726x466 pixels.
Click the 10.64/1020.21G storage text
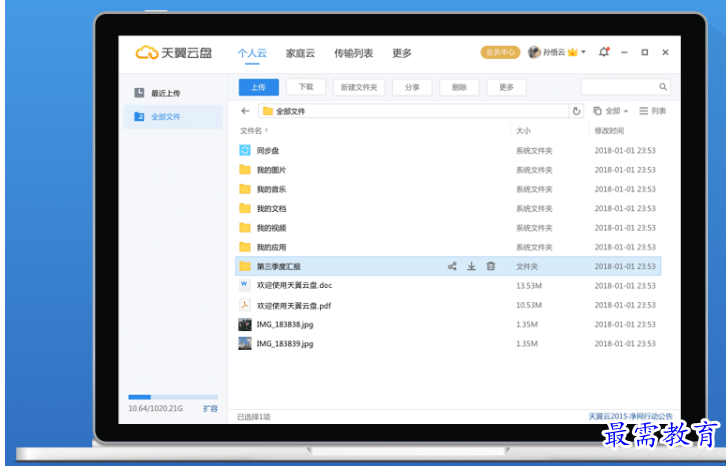(156, 408)
